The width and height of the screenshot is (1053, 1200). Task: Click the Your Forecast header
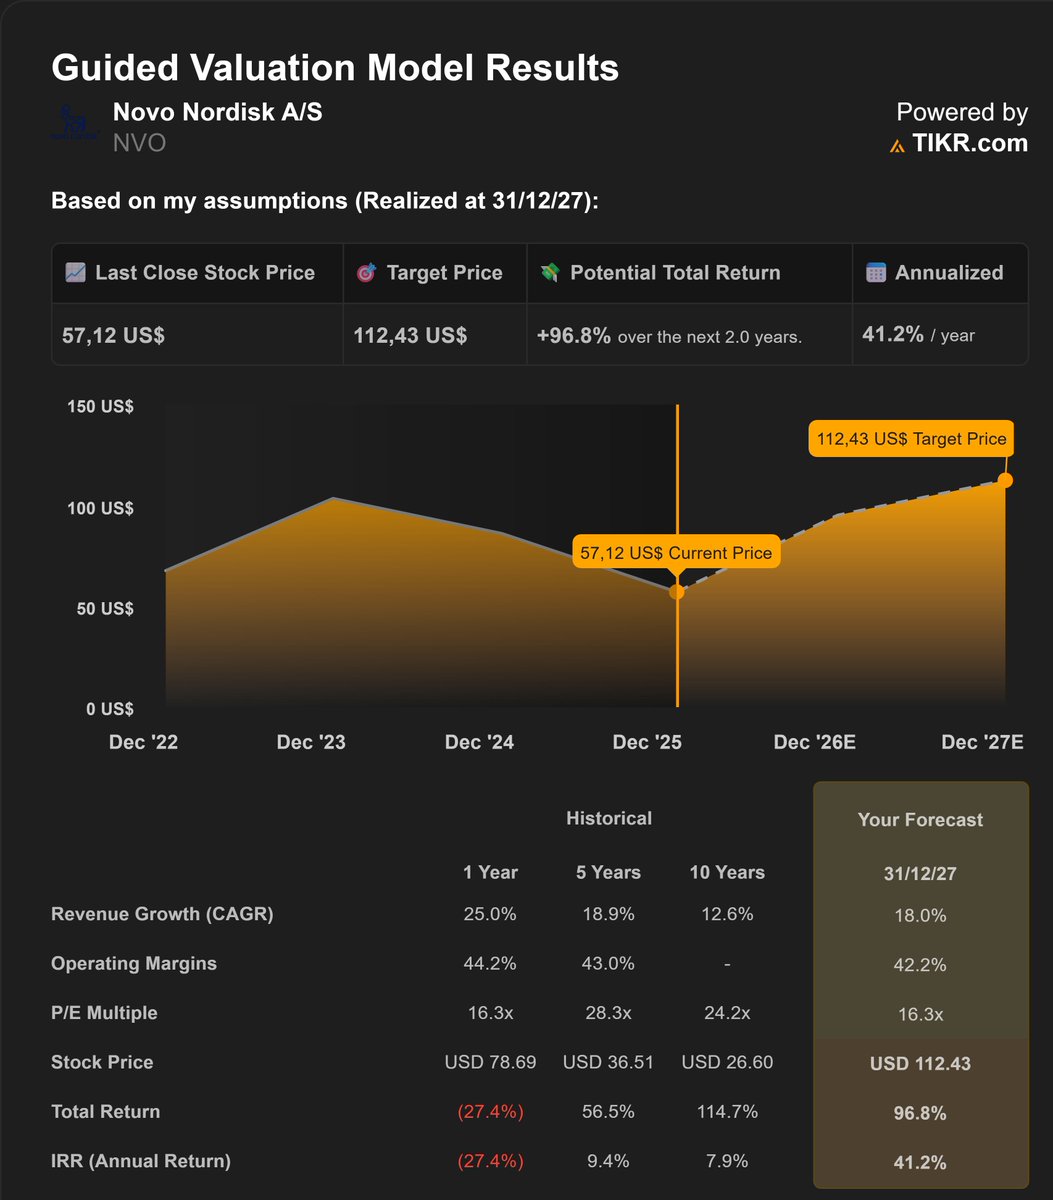920,819
